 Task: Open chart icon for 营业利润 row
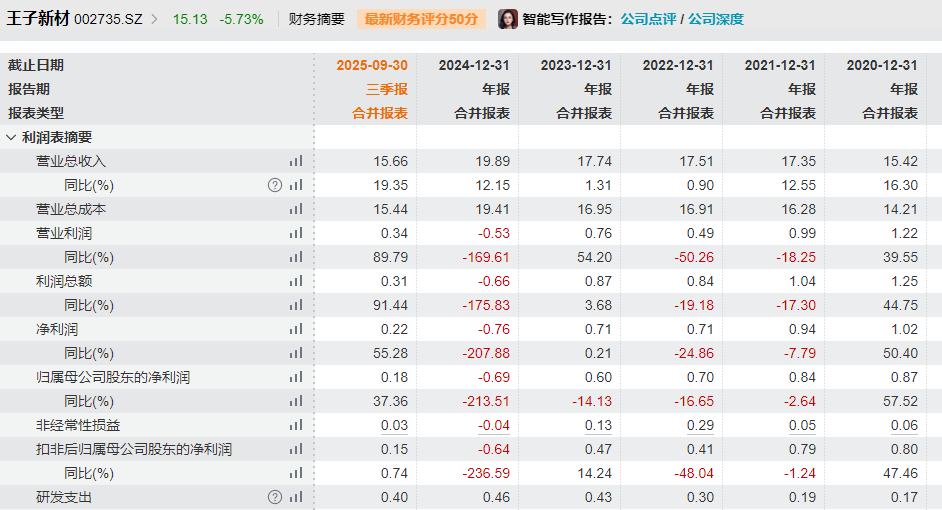click(296, 233)
